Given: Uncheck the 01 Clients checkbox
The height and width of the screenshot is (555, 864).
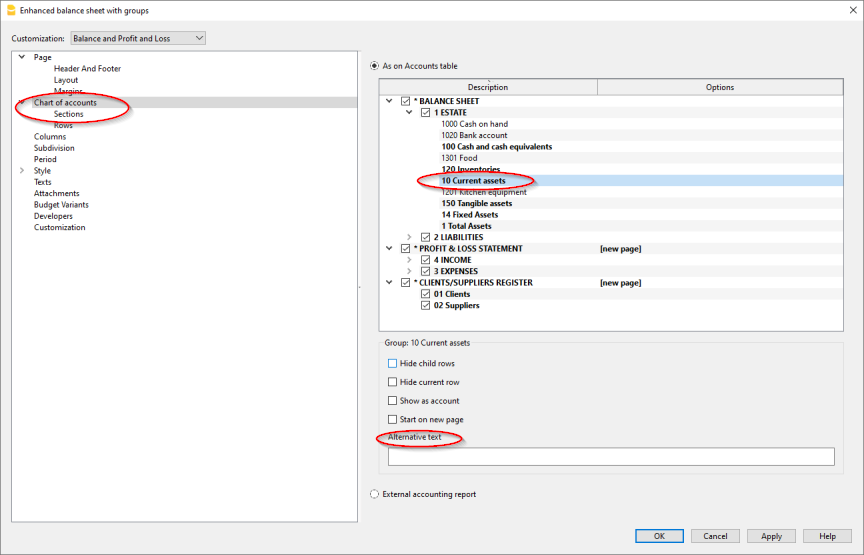Looking at the screenshot, I should coord(425,294).
